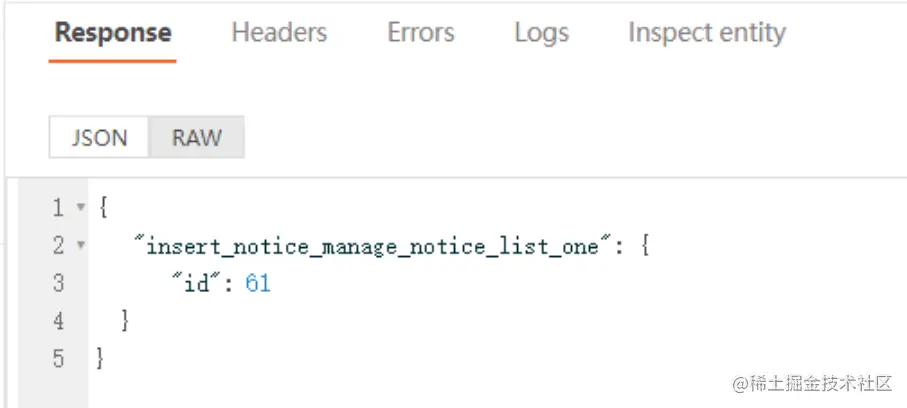Click the closing brace on line 5
This screenshot has height=408, width=907.
click(100, 359)
